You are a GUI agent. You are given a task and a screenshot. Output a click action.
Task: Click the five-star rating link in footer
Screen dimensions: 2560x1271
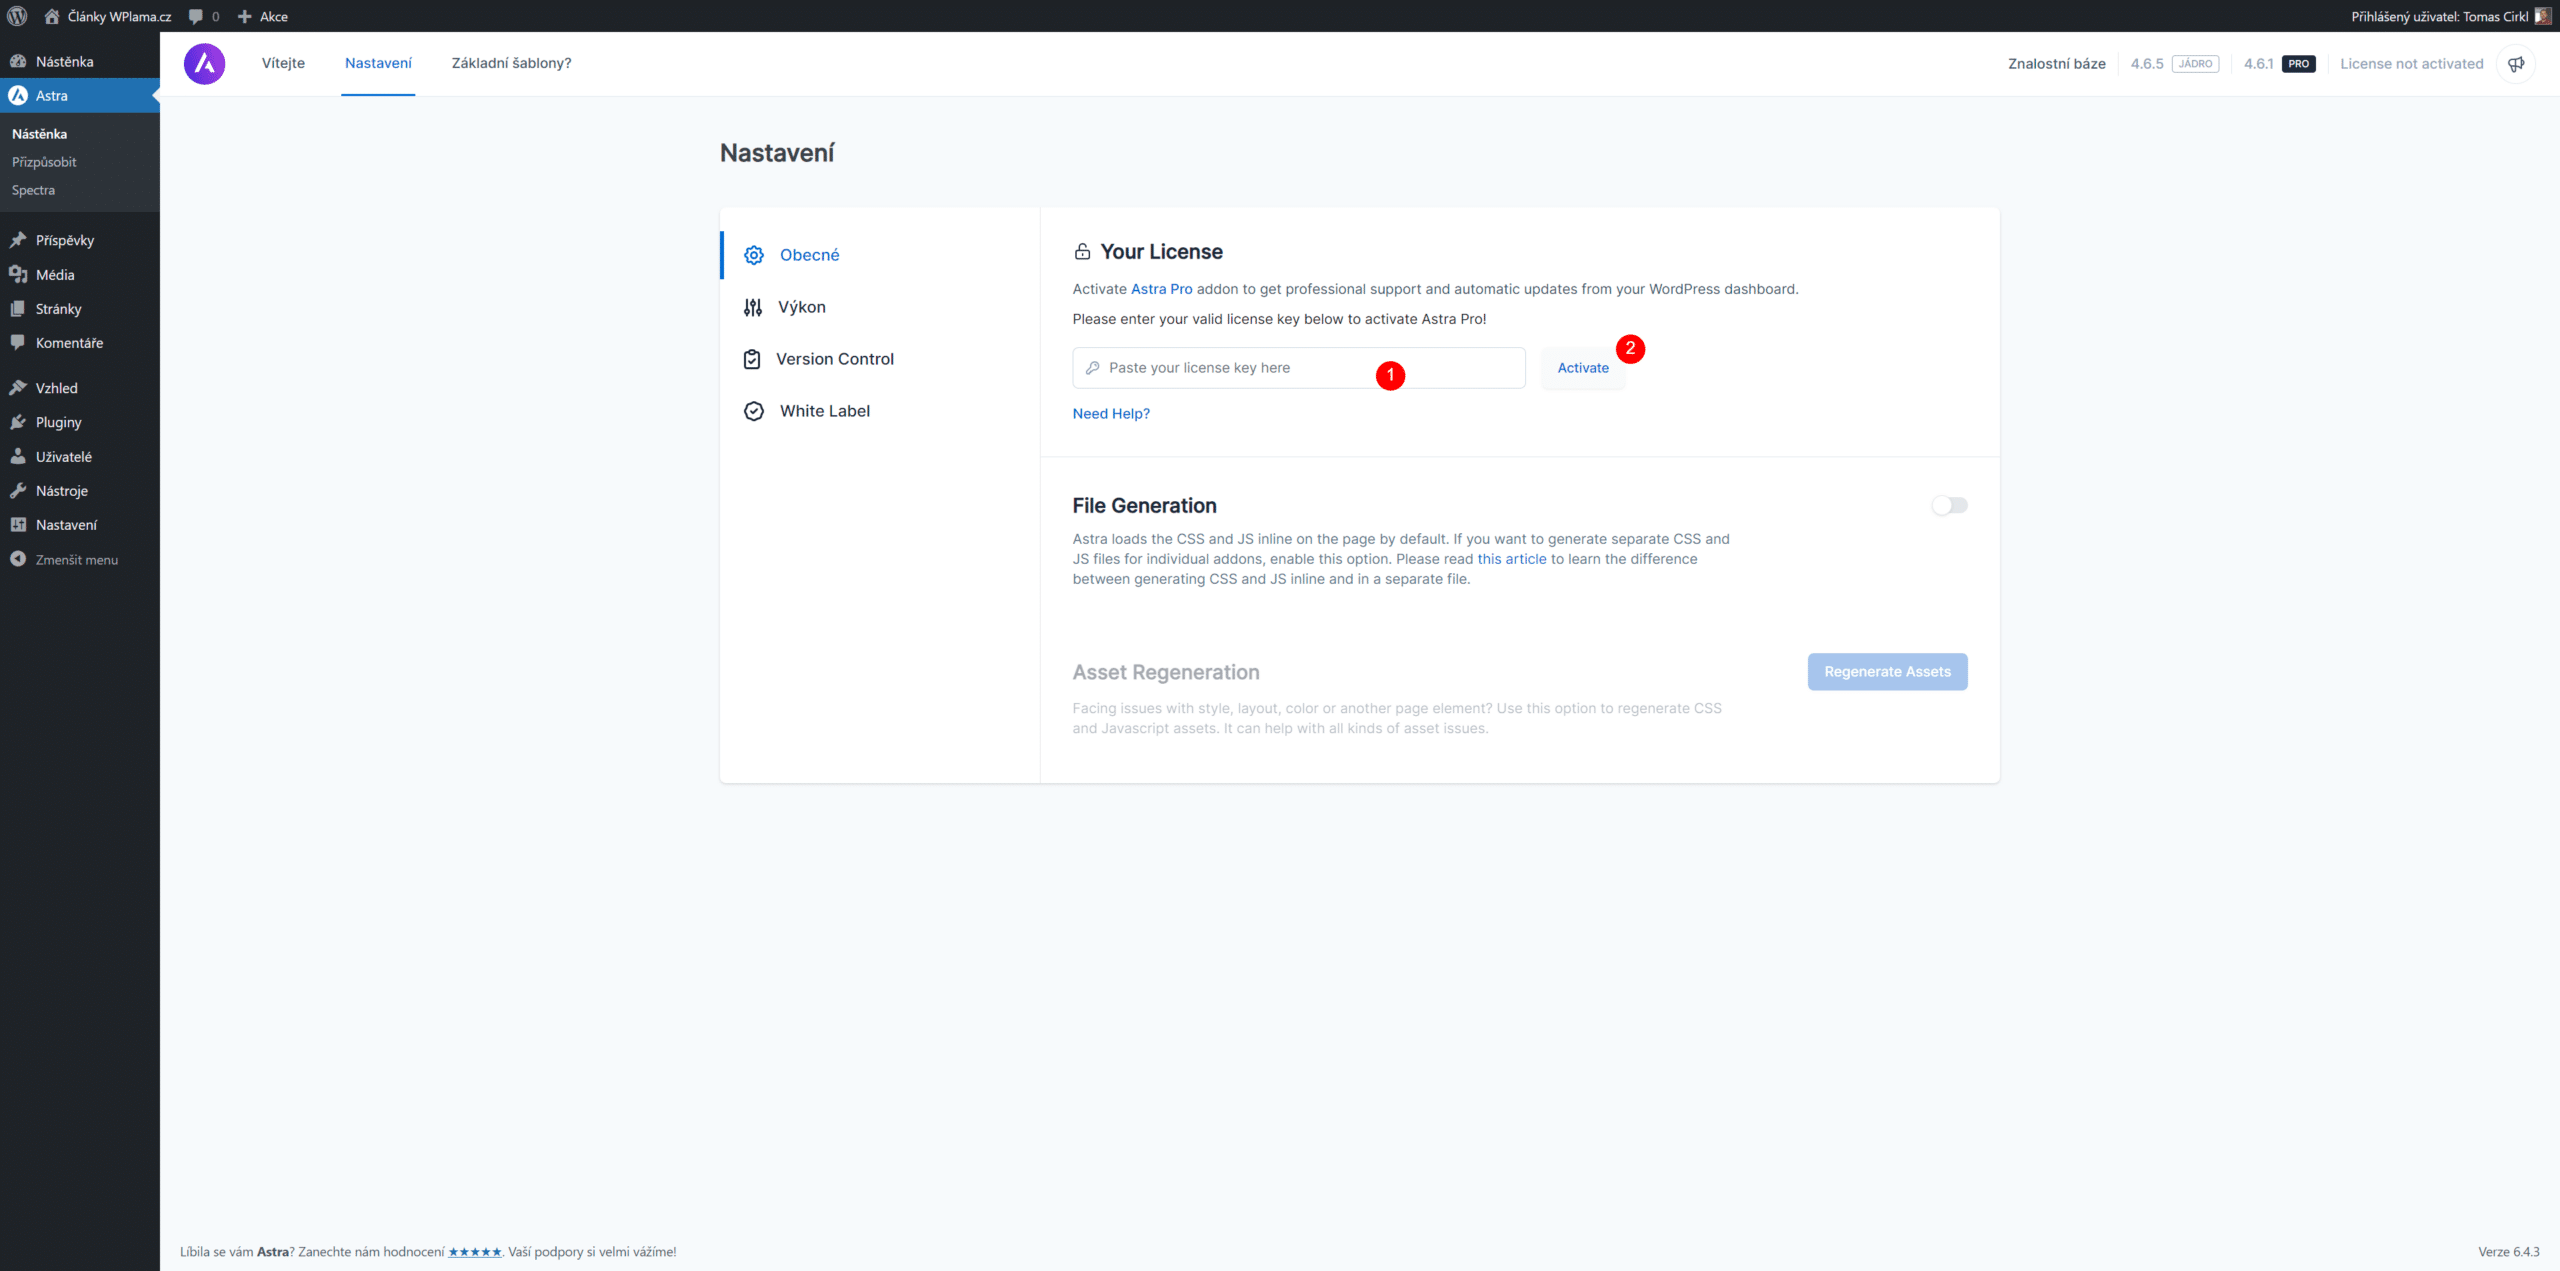coord(474,1252)
